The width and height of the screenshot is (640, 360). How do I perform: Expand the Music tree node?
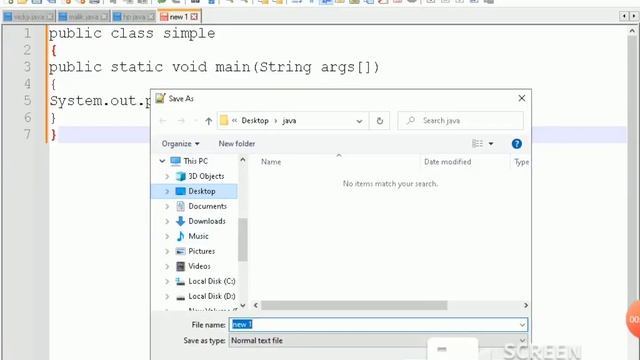coord(167,236)
